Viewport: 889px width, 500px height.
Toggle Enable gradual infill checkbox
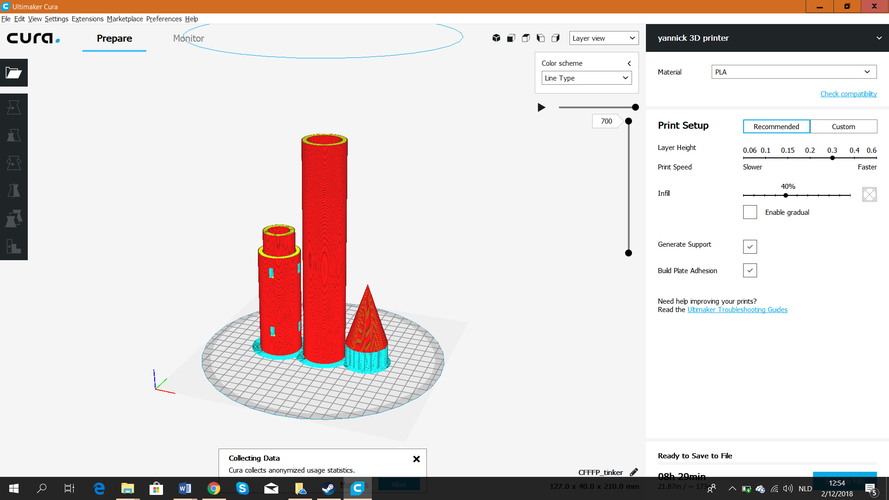[x=750, y=212]
